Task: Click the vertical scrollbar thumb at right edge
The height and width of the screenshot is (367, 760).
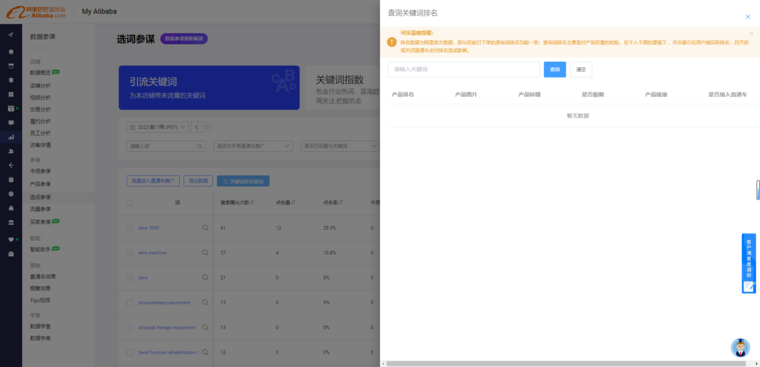Action: click(758, 190)
